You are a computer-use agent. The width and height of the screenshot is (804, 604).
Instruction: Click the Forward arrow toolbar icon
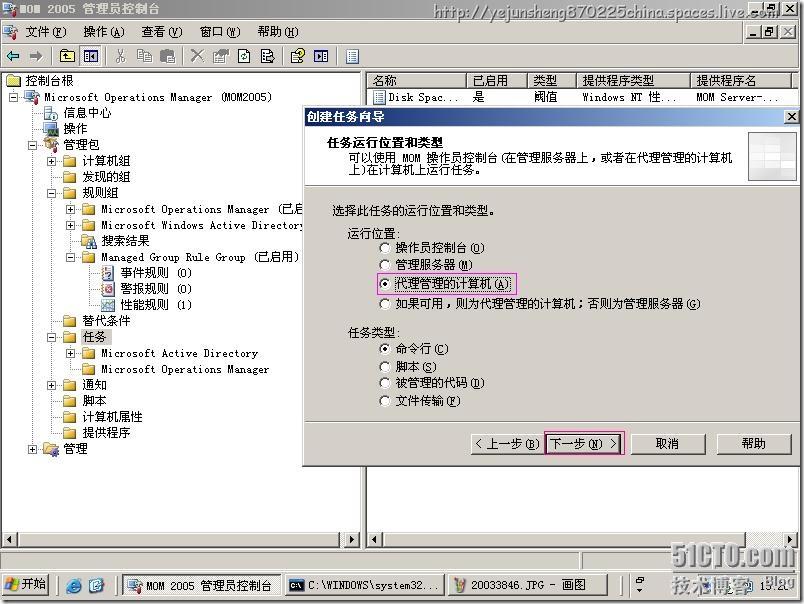point(36,56)
